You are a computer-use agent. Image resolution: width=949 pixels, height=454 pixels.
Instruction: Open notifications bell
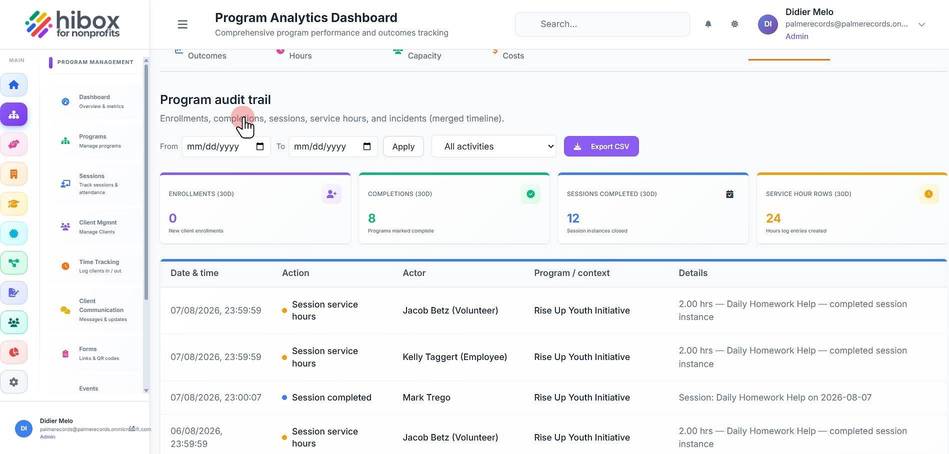(708, 24)
